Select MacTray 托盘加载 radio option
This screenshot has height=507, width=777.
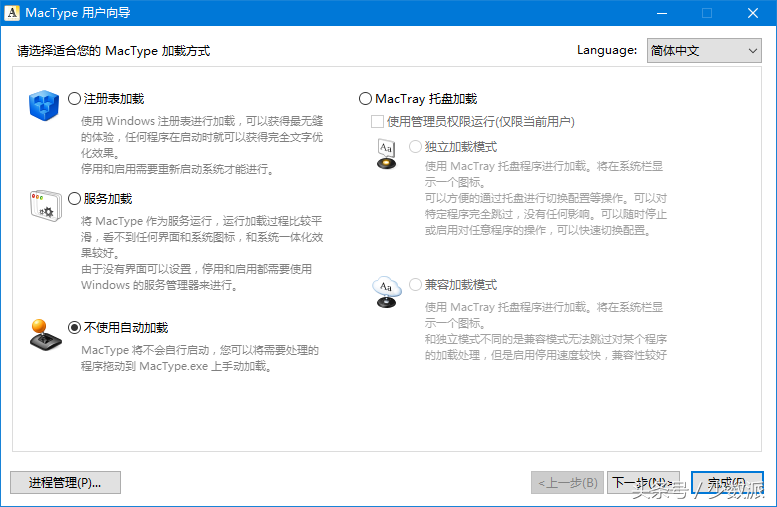click(x=365, y=99)
